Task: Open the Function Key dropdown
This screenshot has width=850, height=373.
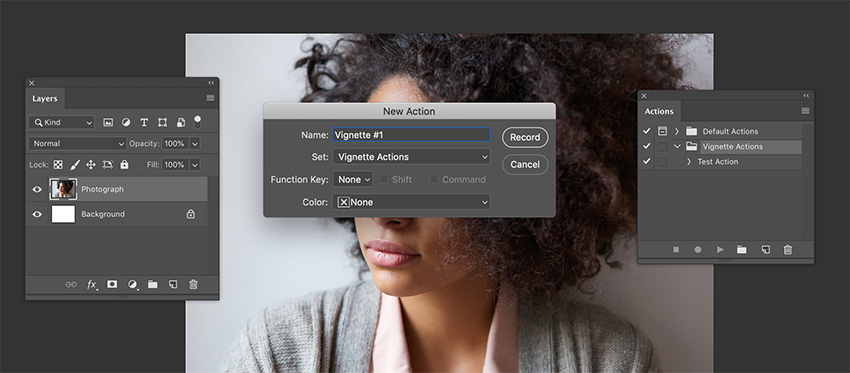Action: click(353, 179)
